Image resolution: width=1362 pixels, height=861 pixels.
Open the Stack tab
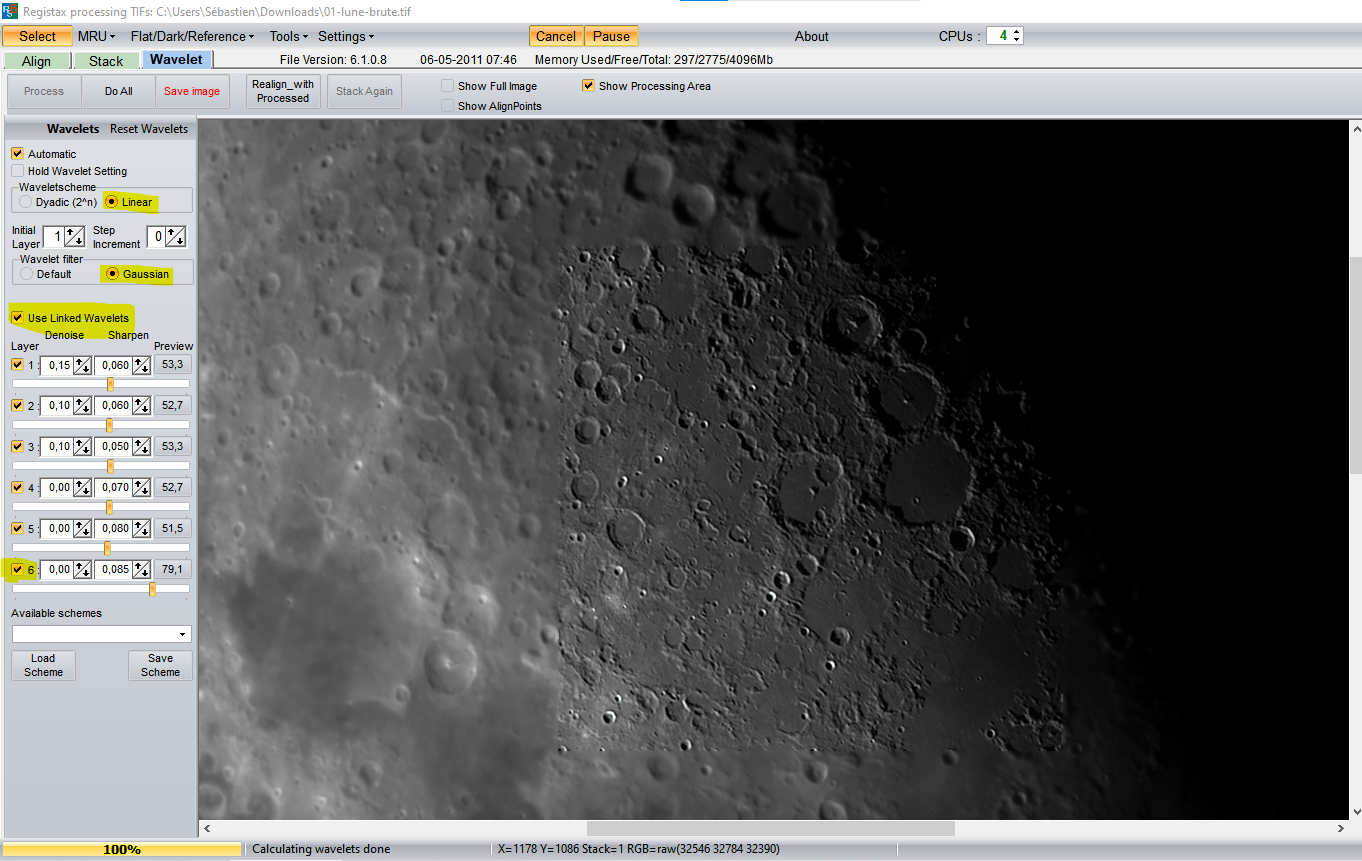106,61
